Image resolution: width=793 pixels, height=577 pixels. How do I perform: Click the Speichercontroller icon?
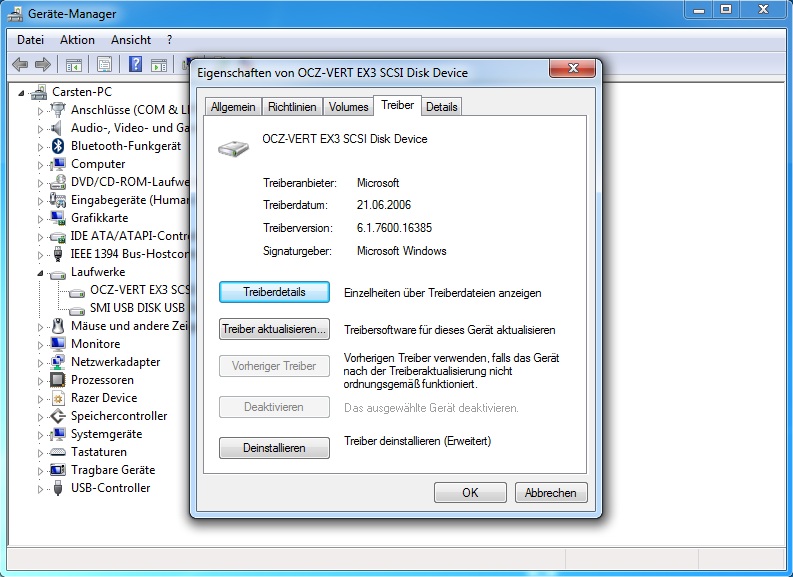[x=58, y=416]
